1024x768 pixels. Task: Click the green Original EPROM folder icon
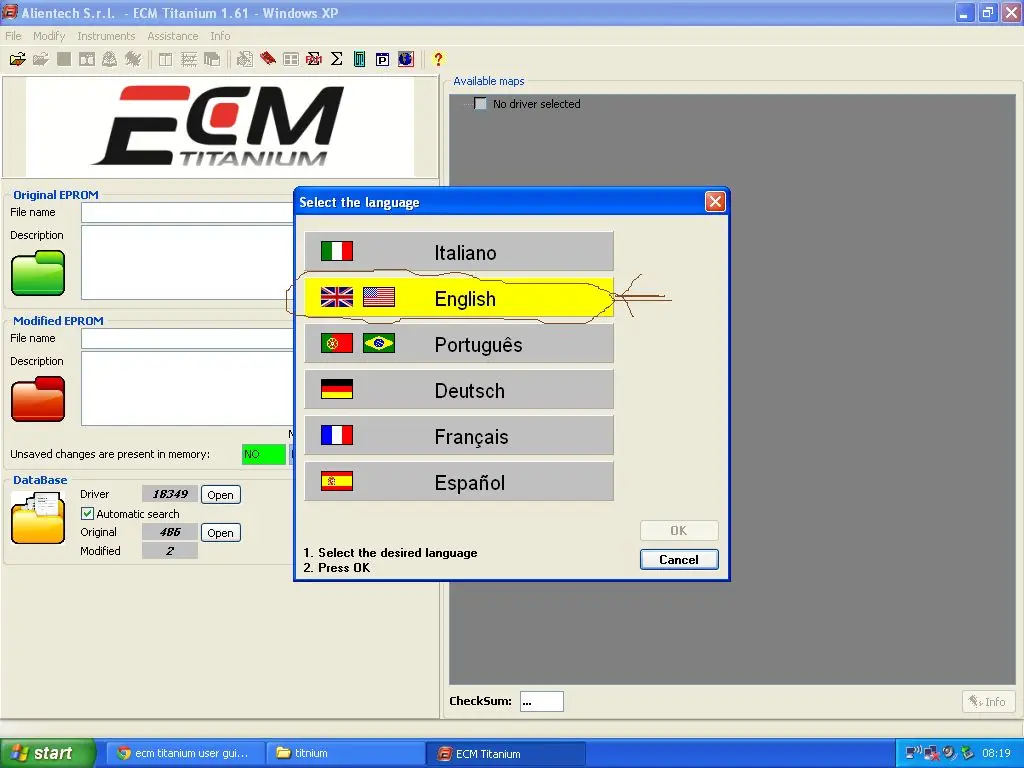[x=37, y=271]
